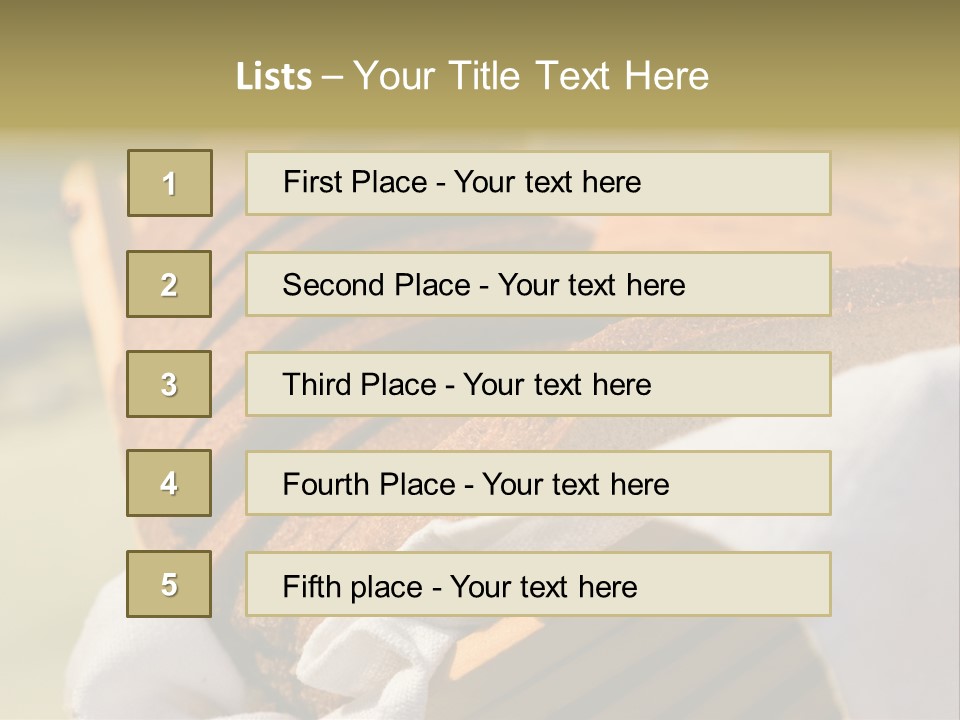Click 'Your text here' in First Place row

click(547, 182)
